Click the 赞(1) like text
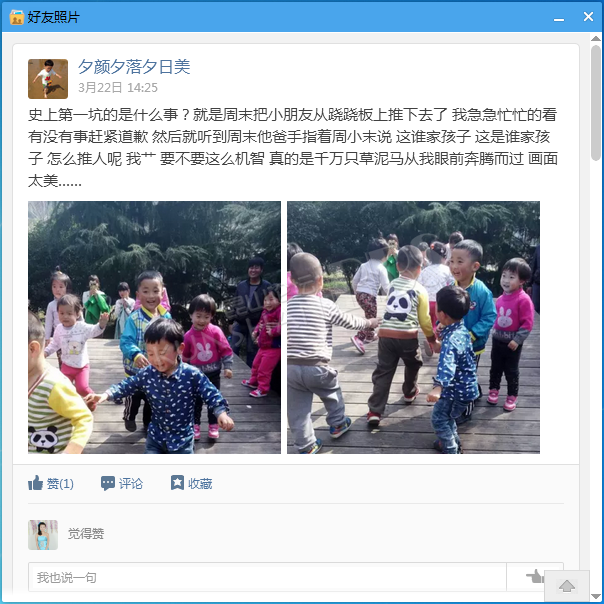This screenshot has height=604, width=604. [x=60, y=483]
